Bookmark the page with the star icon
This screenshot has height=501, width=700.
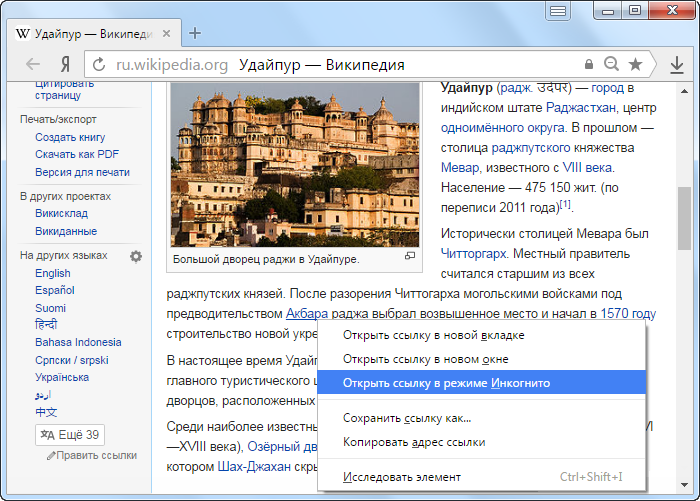pyautogui.click(x=635, y=64)
